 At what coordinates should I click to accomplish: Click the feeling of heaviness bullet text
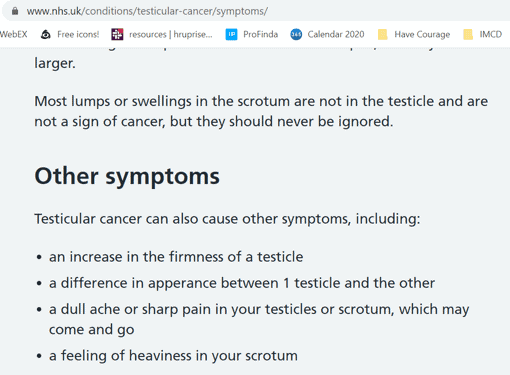pos(173,355)
